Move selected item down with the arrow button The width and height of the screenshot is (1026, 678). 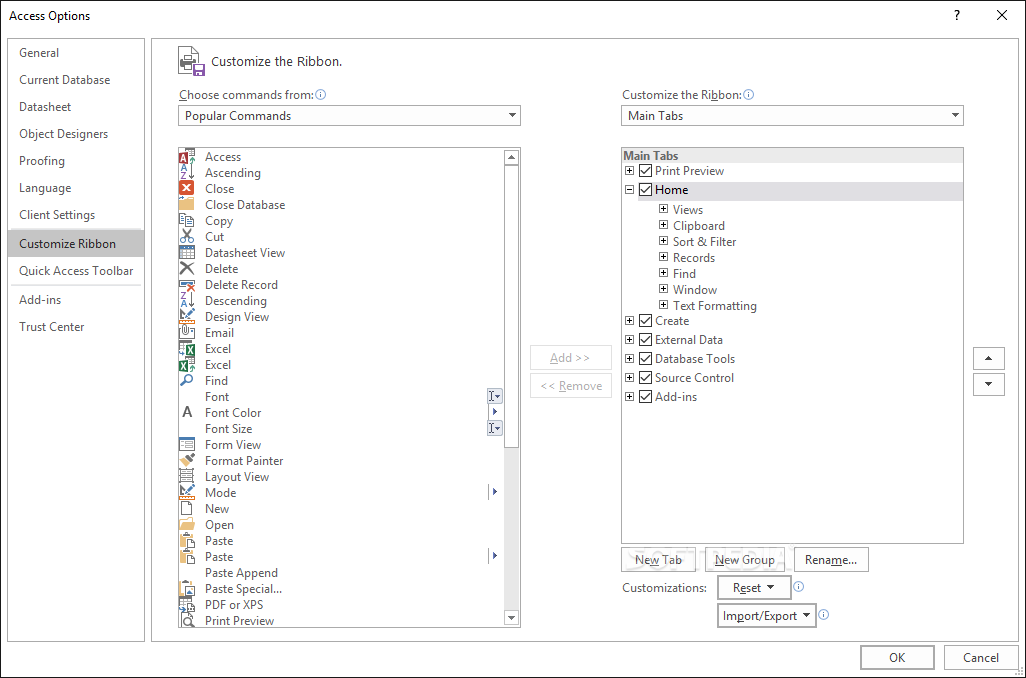click(989, 384)
